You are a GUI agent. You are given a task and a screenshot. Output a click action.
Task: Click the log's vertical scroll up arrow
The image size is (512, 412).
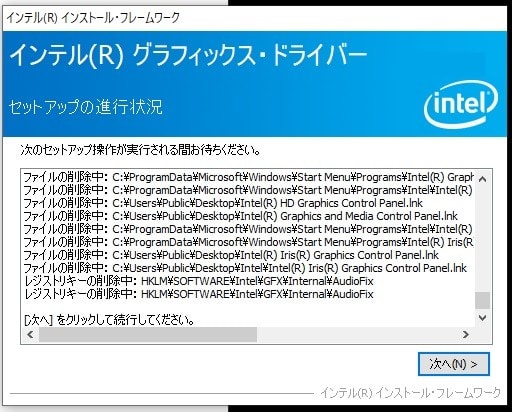[x=482, y=179]
